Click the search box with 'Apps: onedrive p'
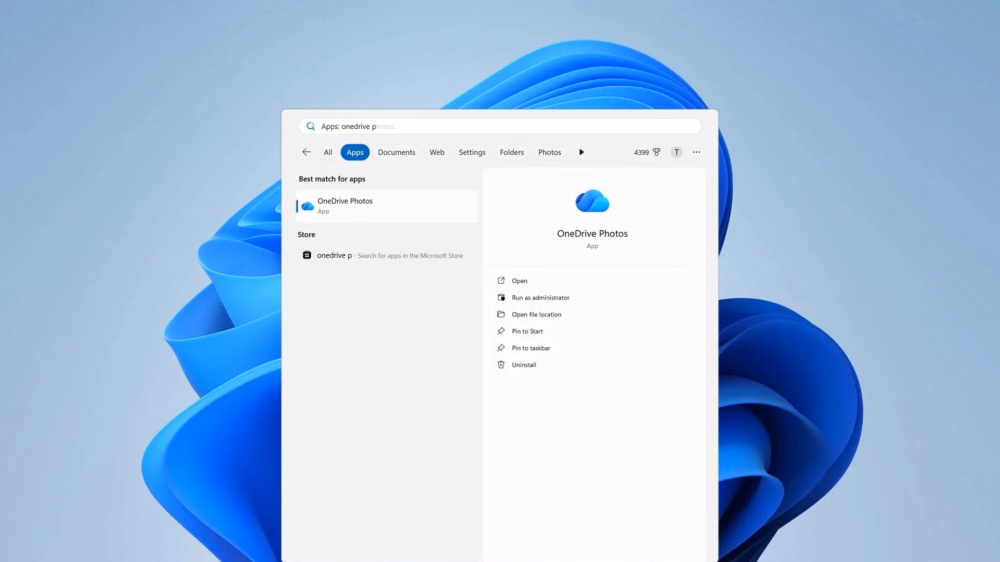The width and height of the screenshot is (1000, 562). [x=499, y=126]
